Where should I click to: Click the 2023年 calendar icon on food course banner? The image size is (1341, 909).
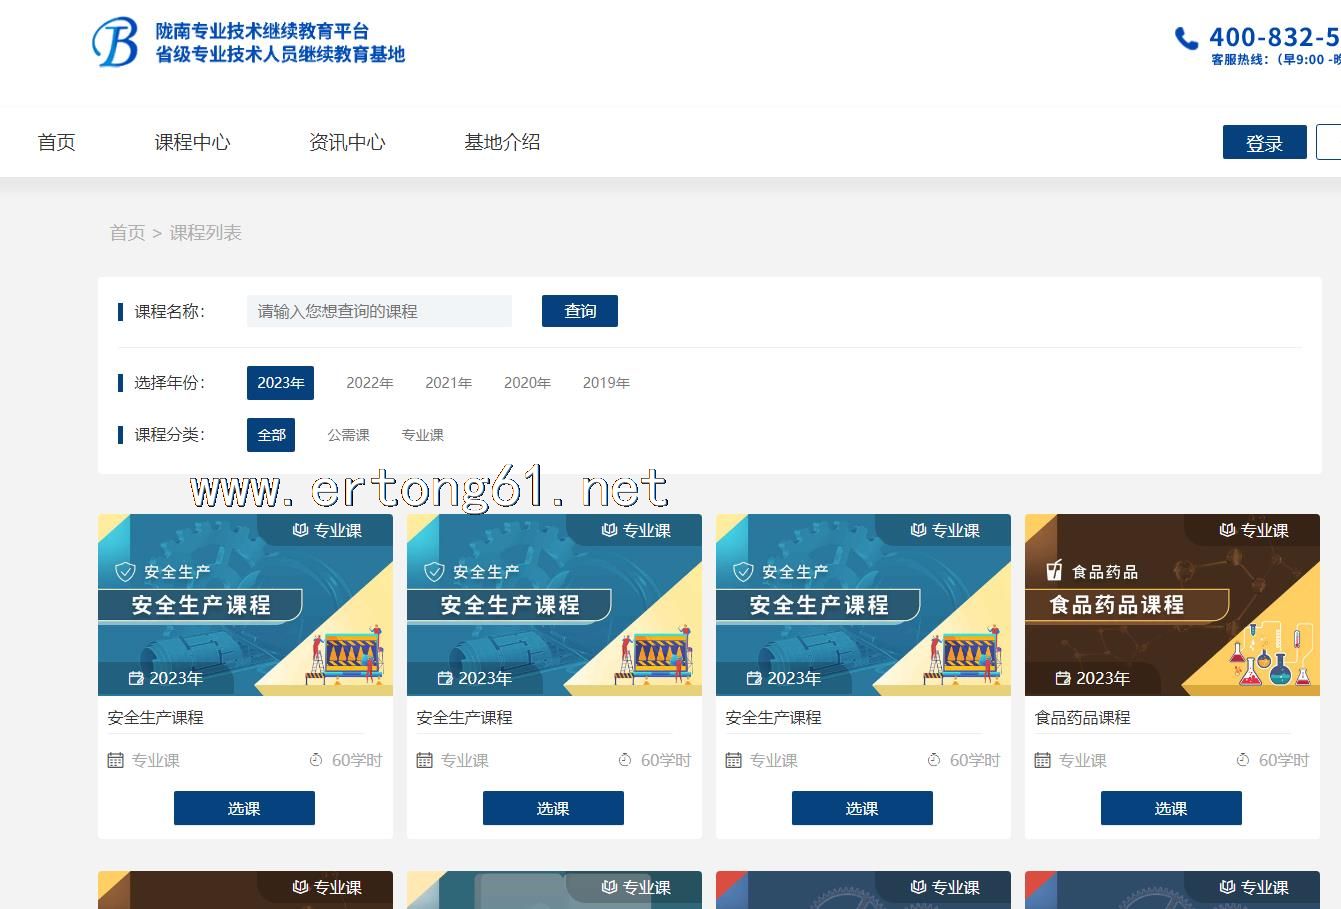point(1063,679)
